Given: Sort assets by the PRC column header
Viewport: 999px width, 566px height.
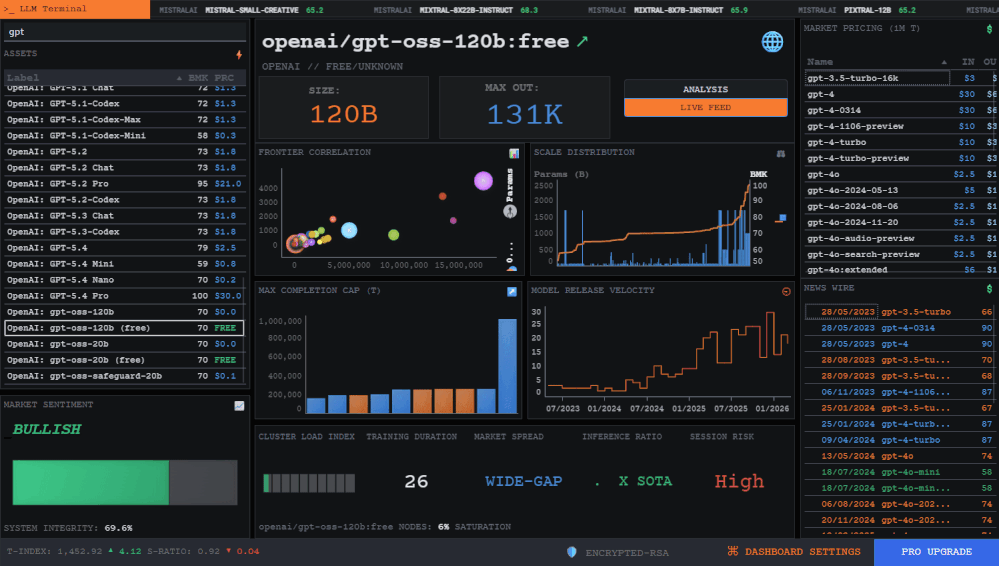Looking at the screenshot, I should pyautogui.click(x=225, y=78).
